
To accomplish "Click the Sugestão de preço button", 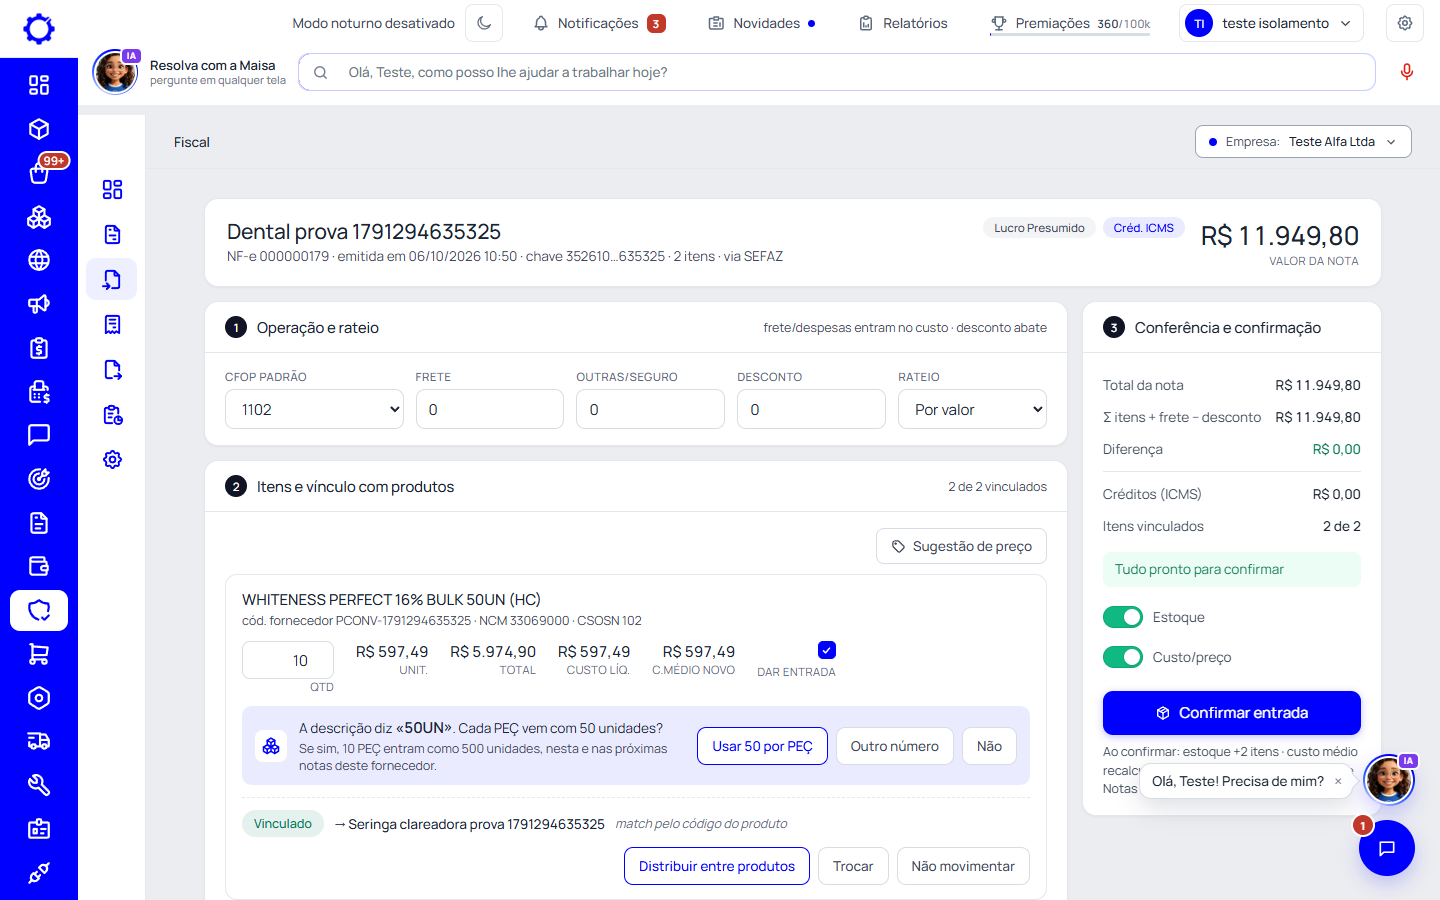I will [x=961, y=546].
